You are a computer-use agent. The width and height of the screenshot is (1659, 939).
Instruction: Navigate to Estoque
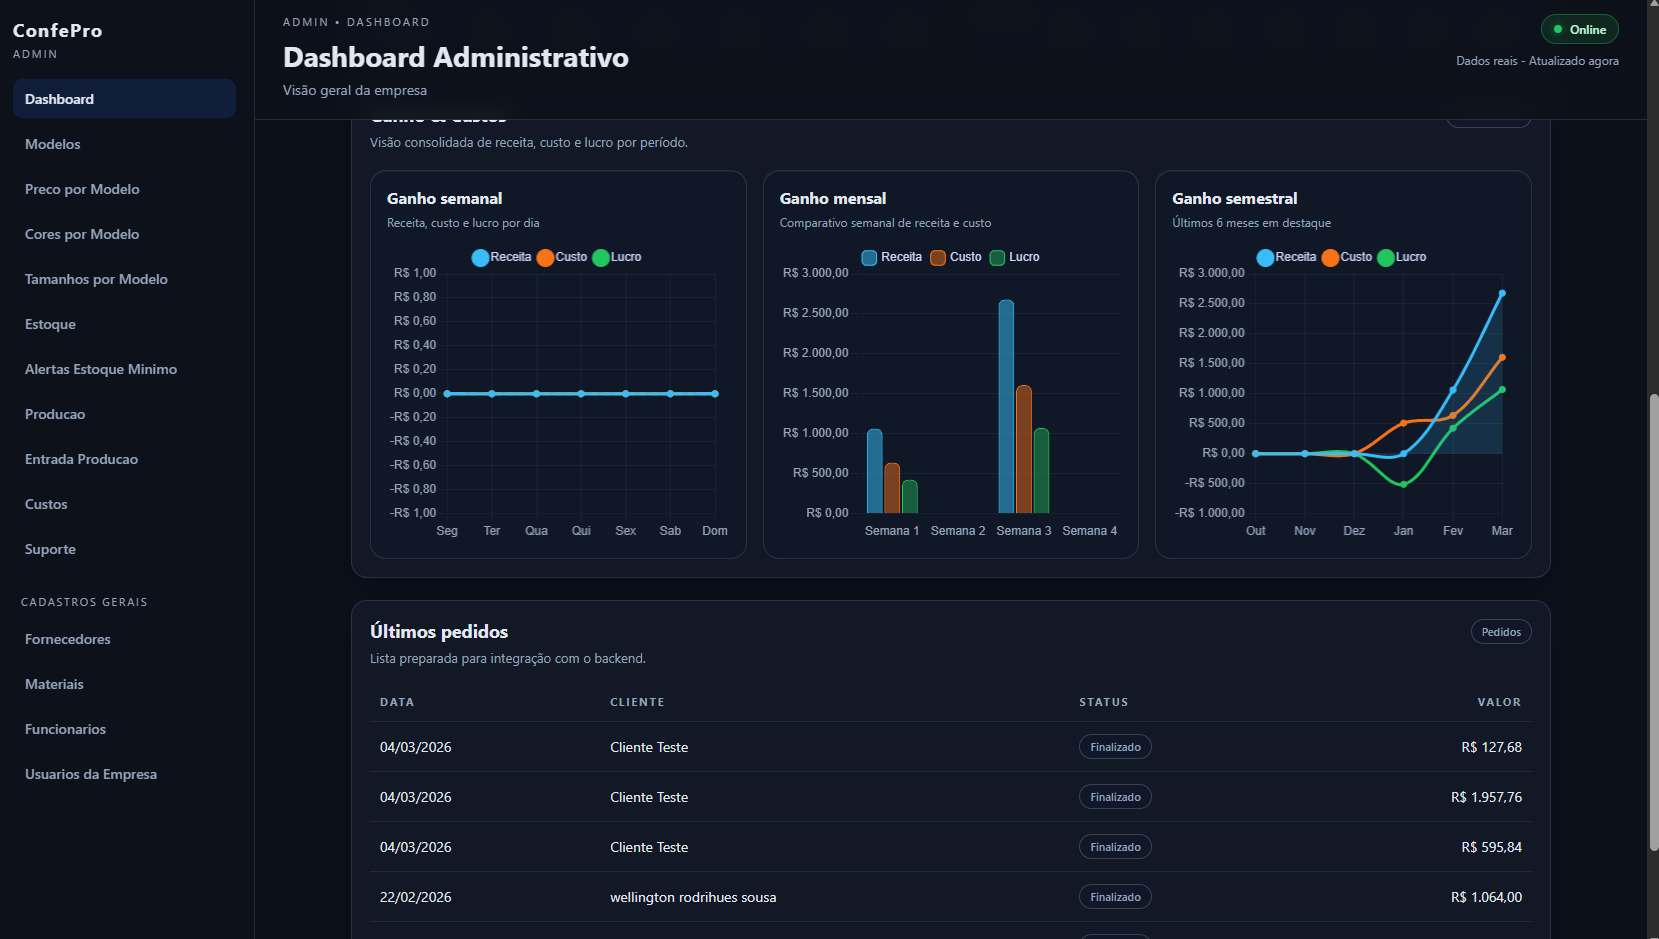[x=124, y=324]
